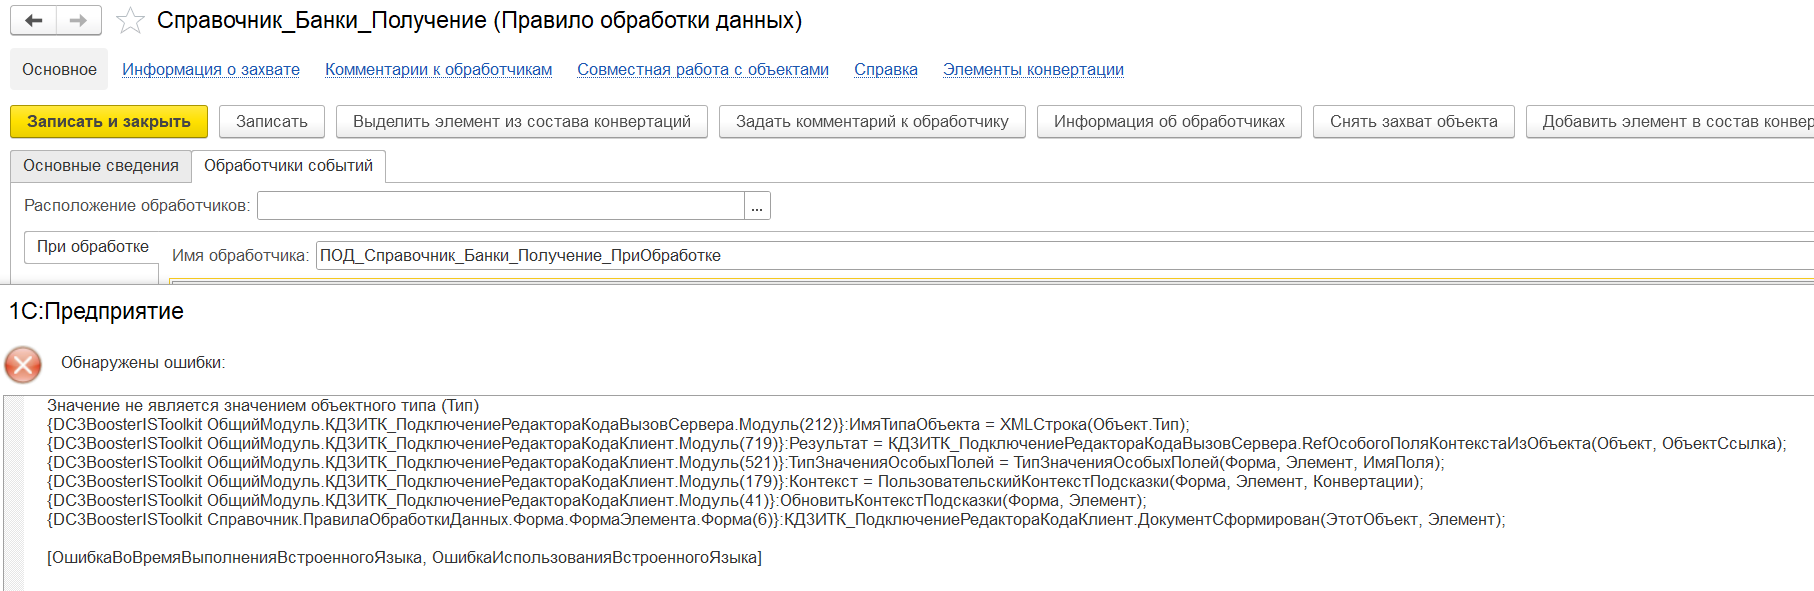1814x591 pixels.
Task: Click the back navigation arrow
Action: [34, 20]
